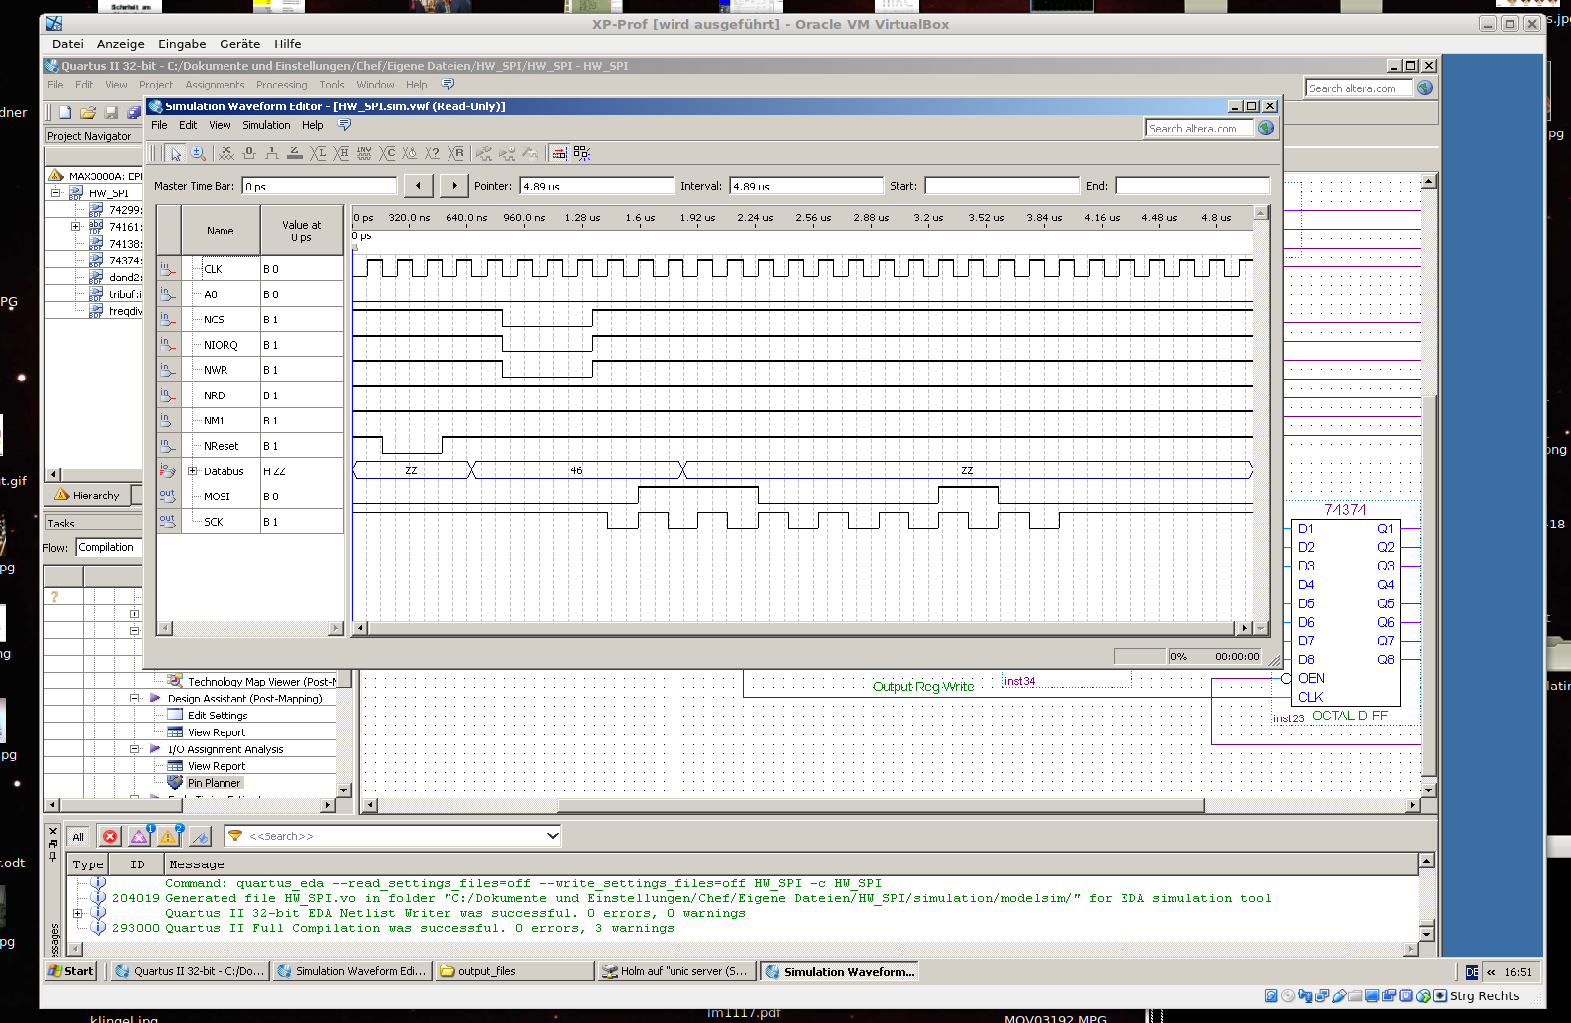Click globe icon beside waveform editor search box

1266,128
